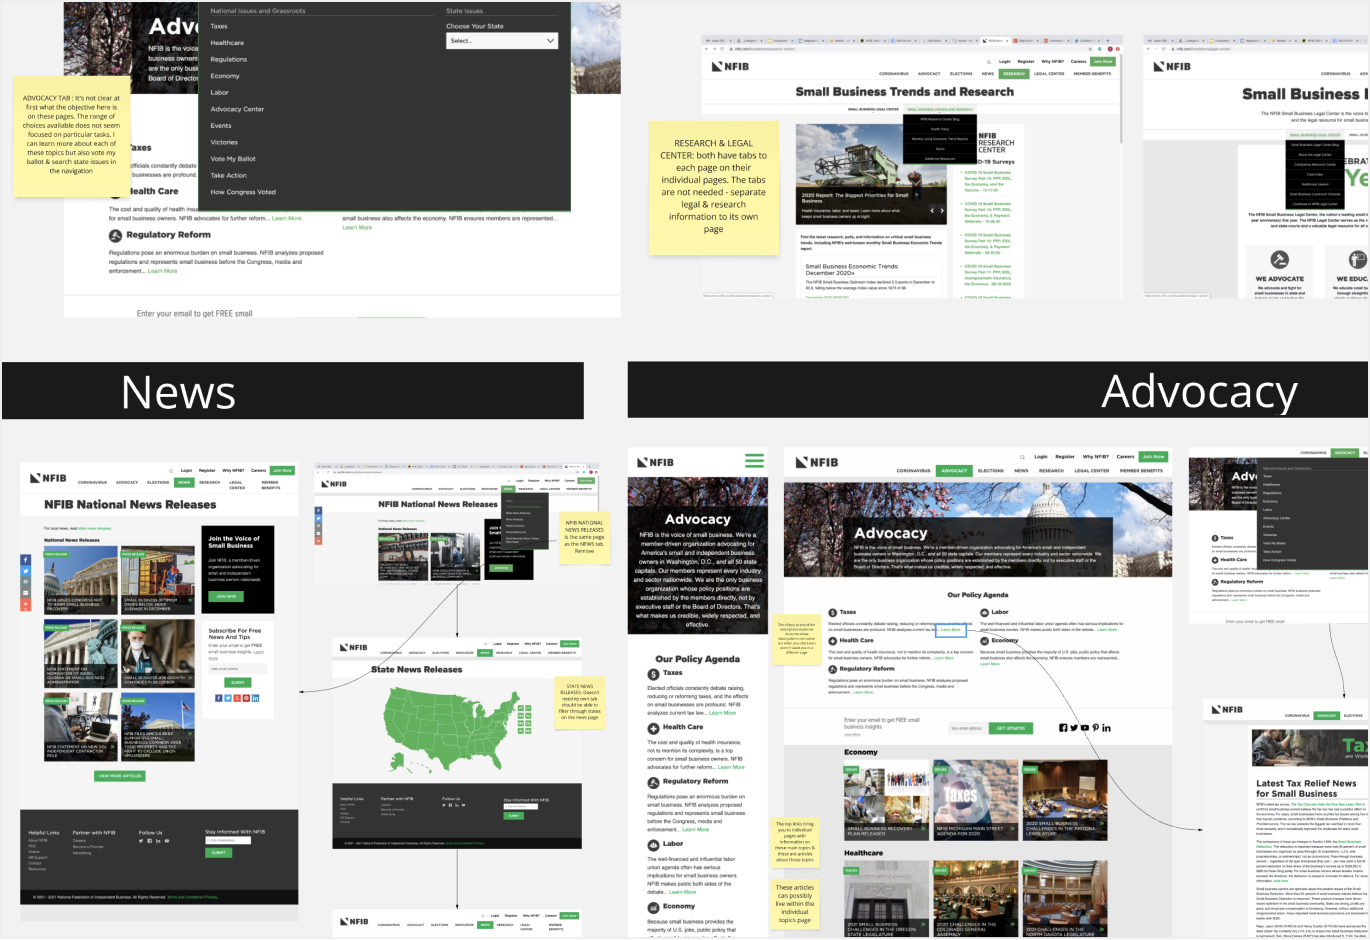Screen dimensions: 1370x940
Task: Click blue-boxed Learn More link under Taxes
Action: [951, 630]
